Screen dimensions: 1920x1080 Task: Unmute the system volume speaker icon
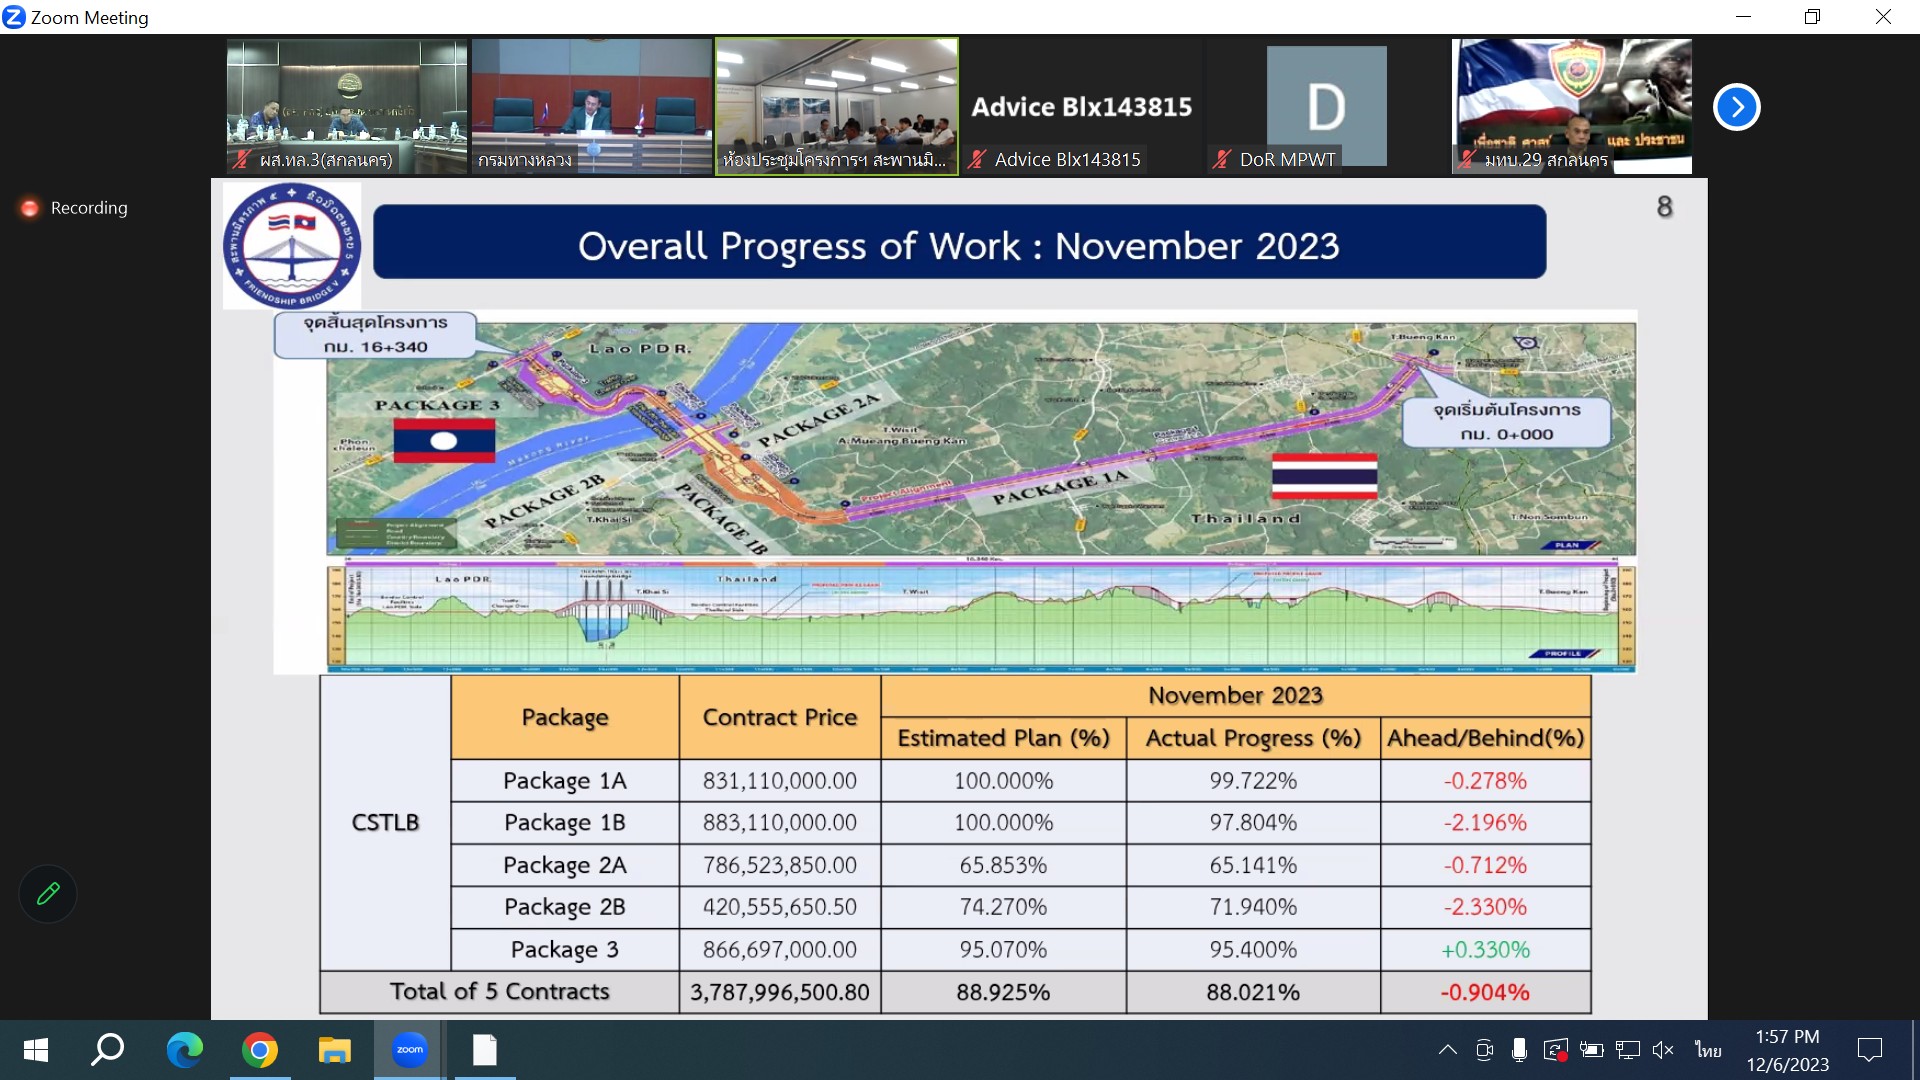click(1663, 1050)
